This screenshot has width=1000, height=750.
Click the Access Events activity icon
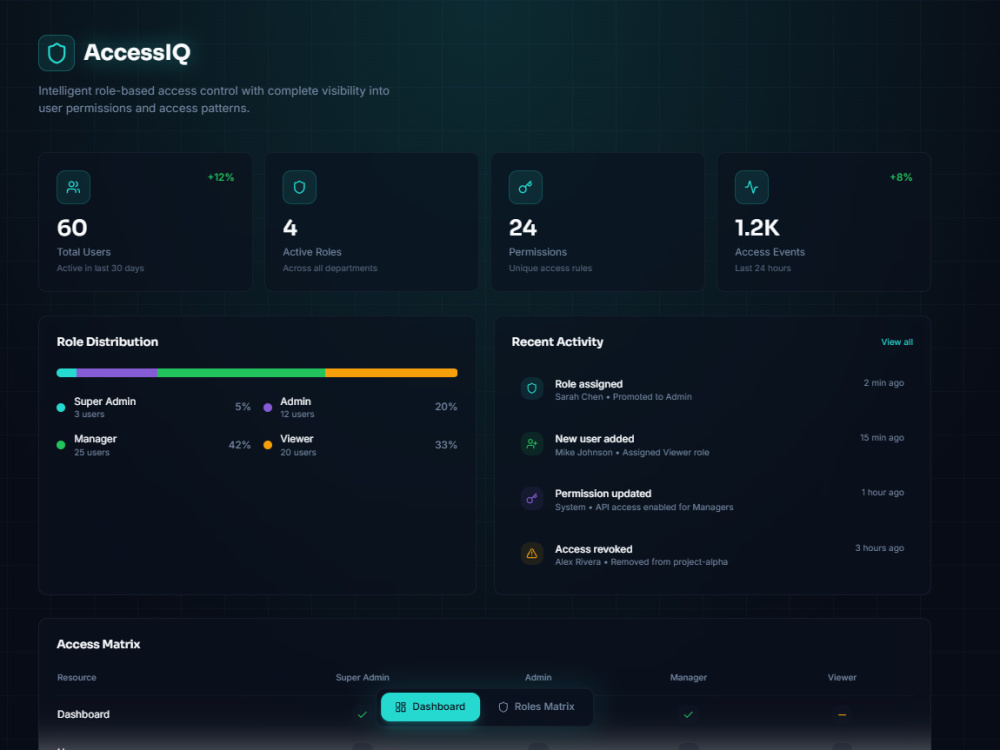[x=751, y=187]
